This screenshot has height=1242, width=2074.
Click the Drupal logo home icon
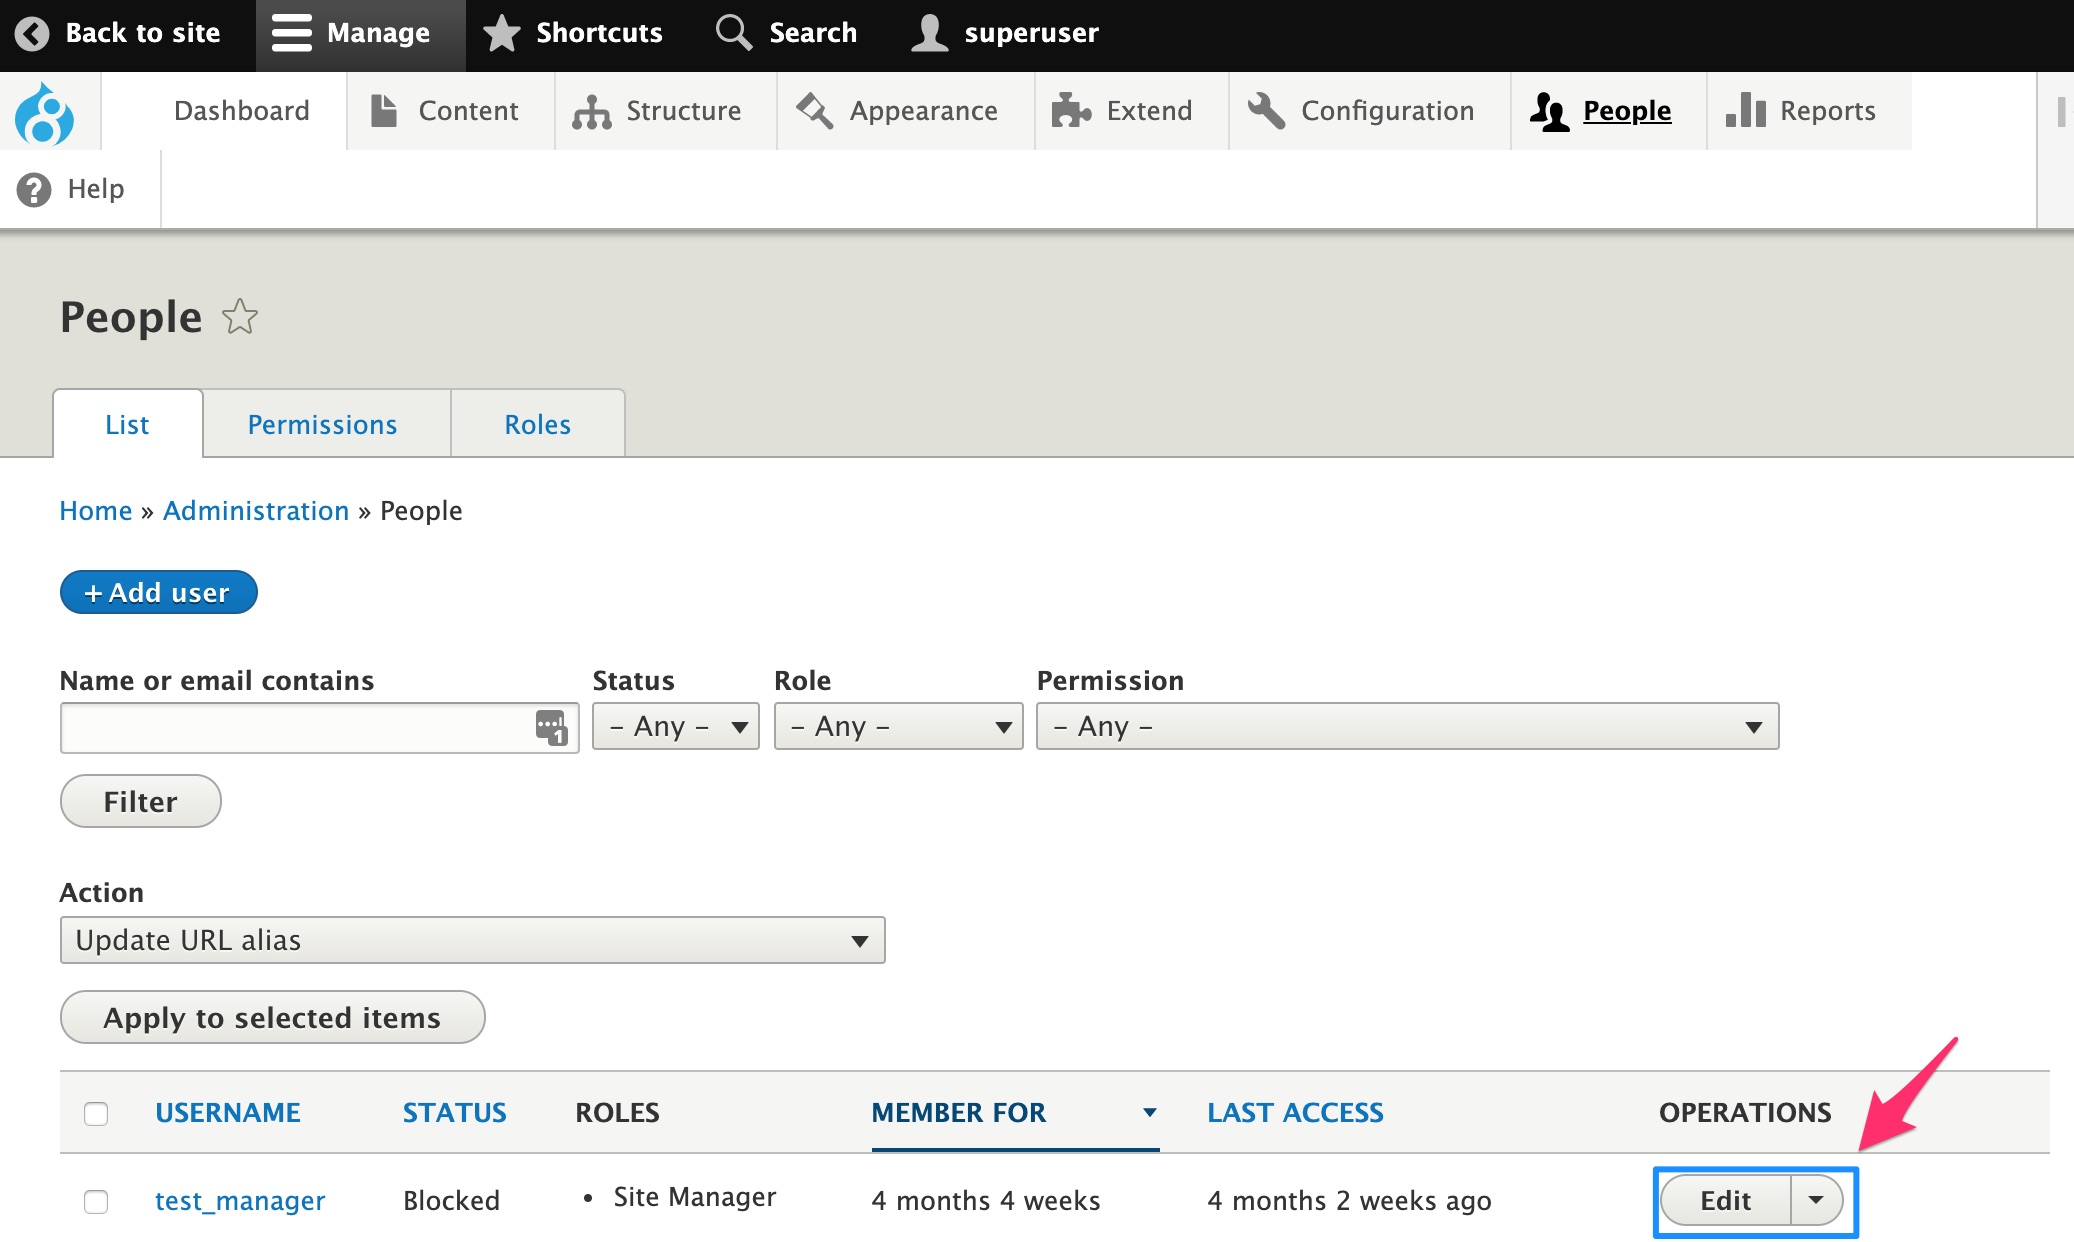pos(44,112)
